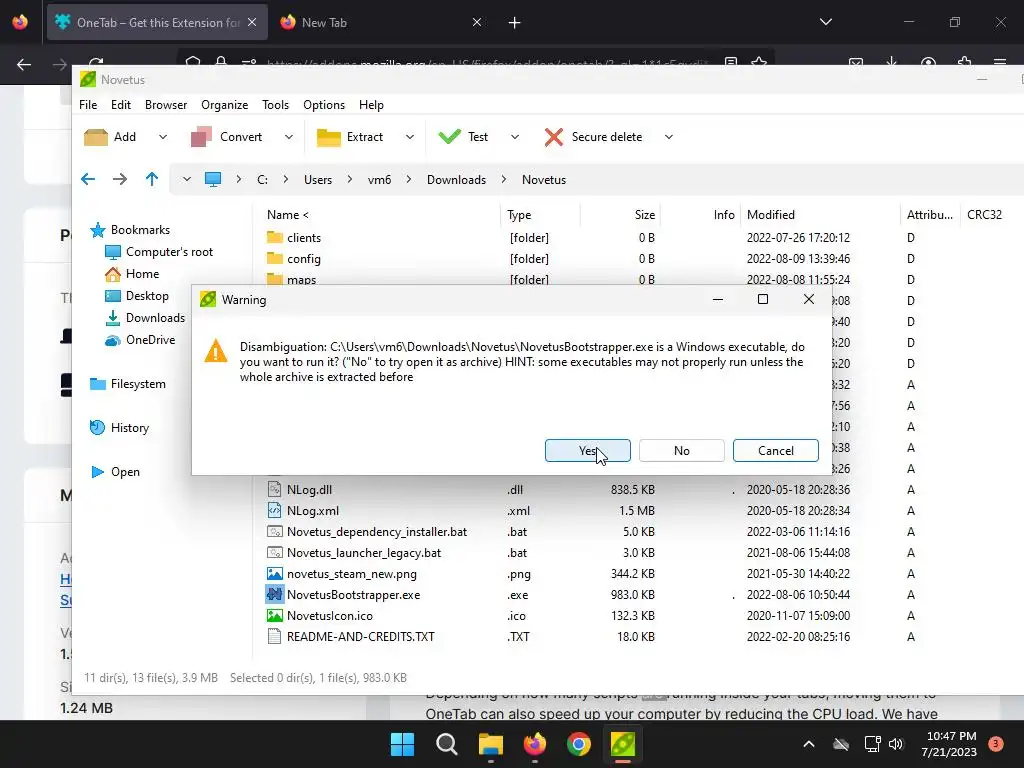Go forward with the right arrow navigation icon
This screenshot has height=768, width=1024.
coord(120,179)
